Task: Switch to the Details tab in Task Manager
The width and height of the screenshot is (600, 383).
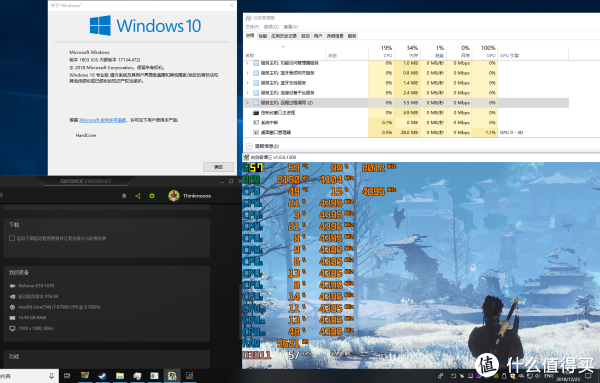Action: pyautogui.click(x=335, y=36)
